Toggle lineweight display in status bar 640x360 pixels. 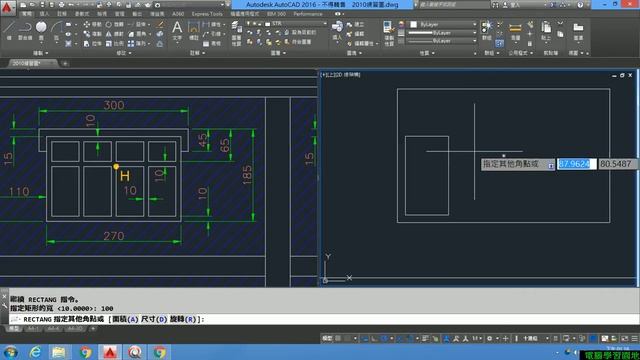pyautogui.click(x=425, y=338)
